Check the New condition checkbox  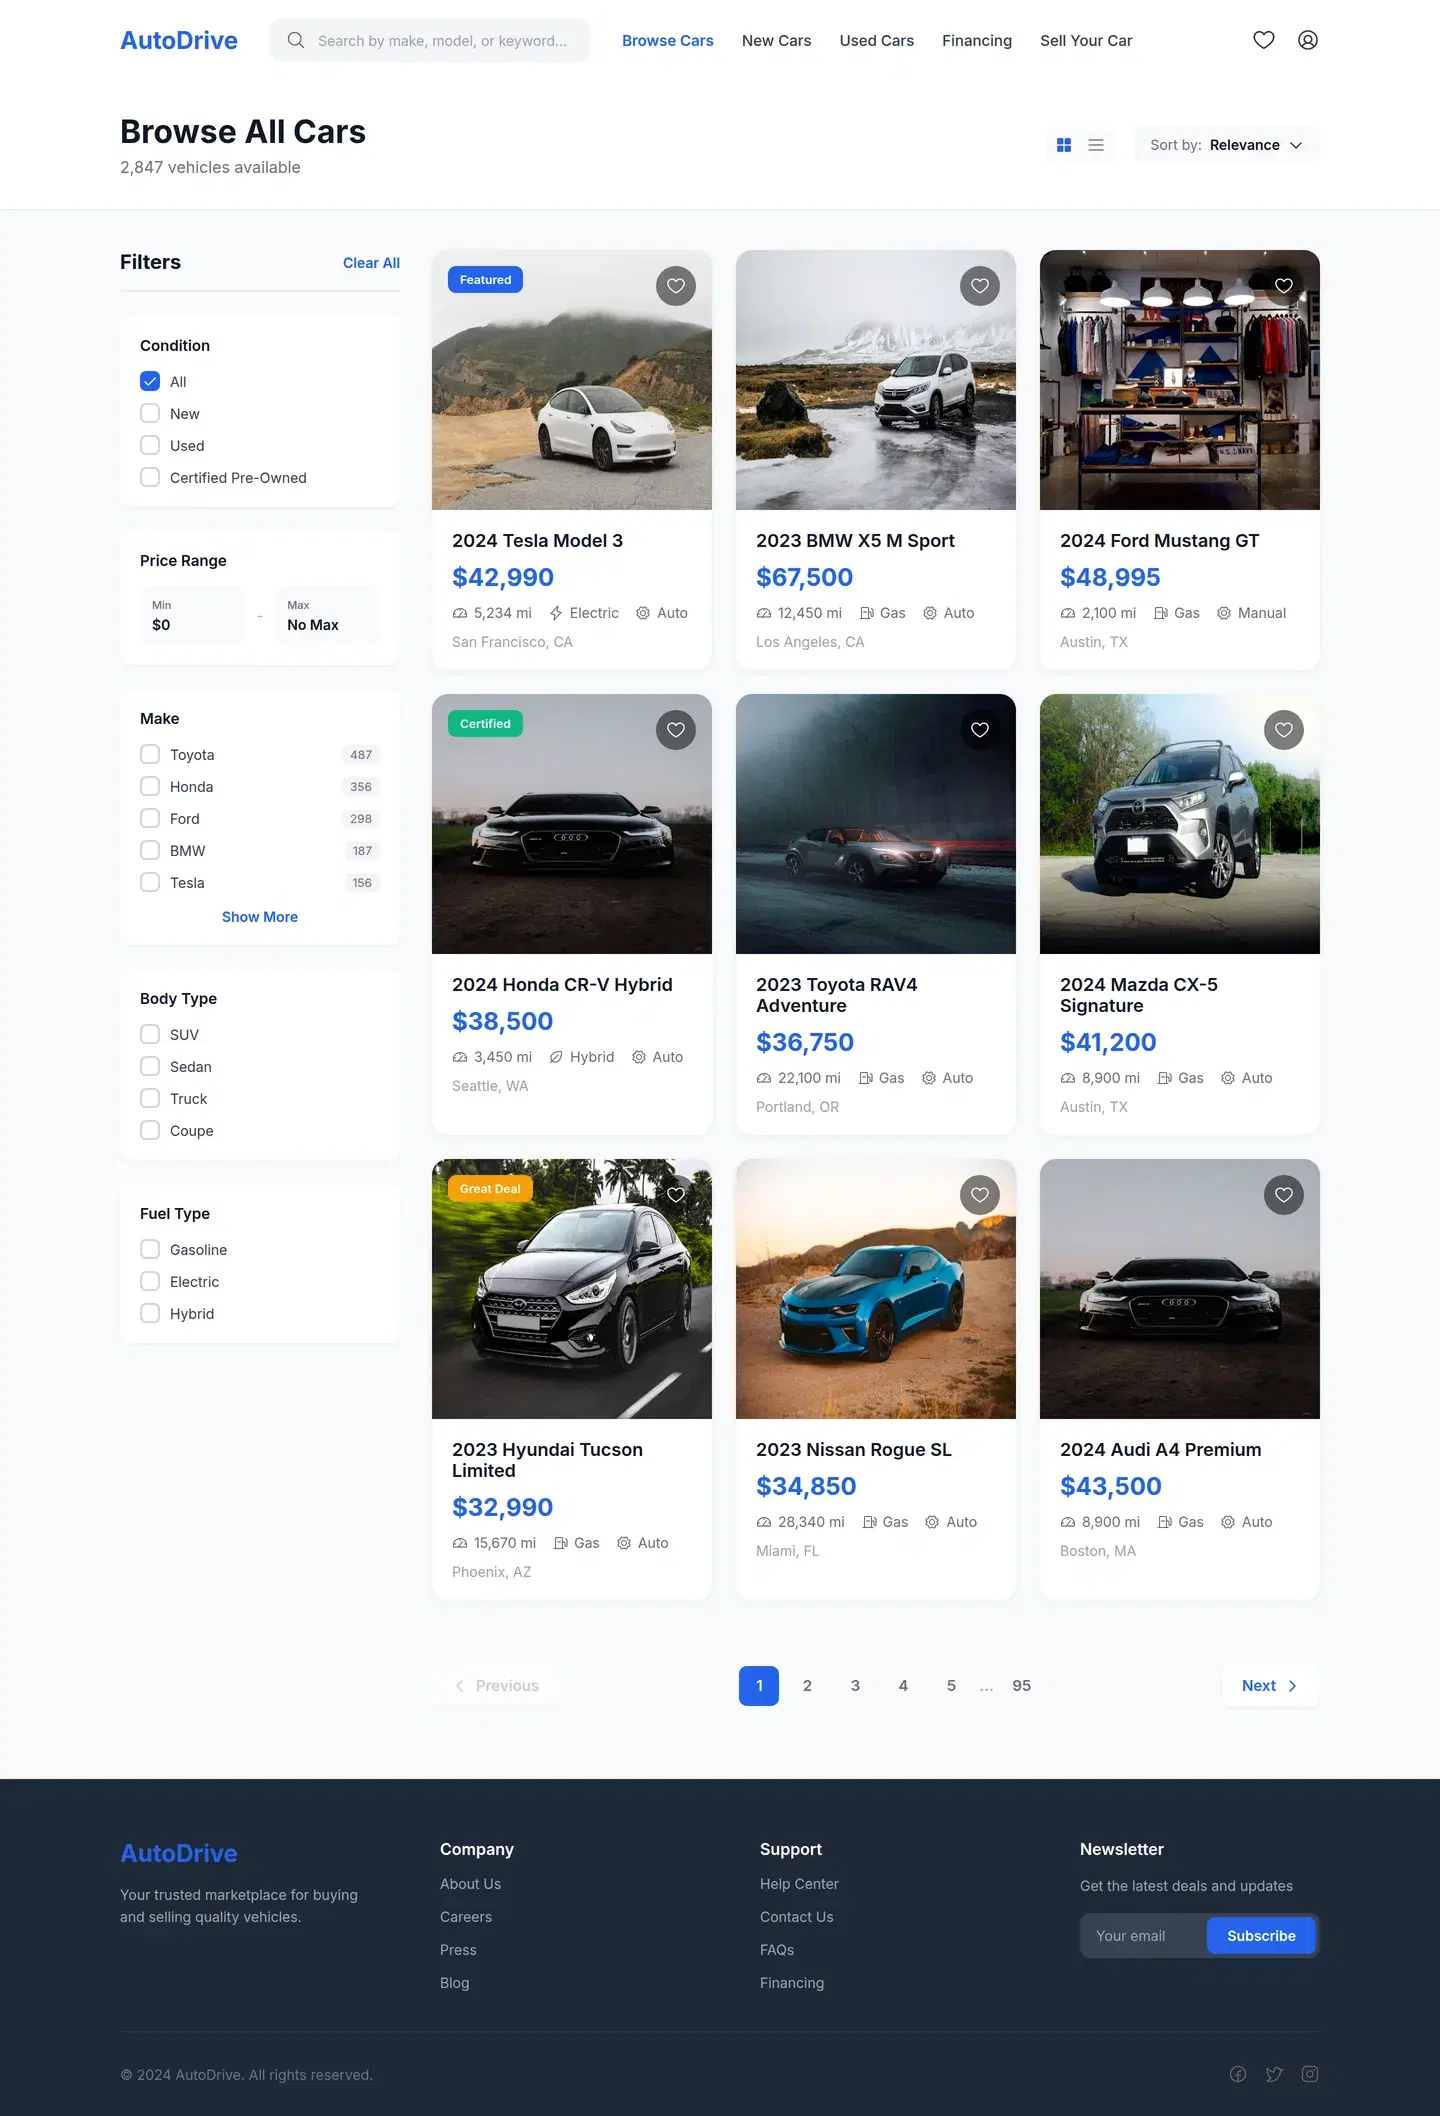(x=150, y=413)
